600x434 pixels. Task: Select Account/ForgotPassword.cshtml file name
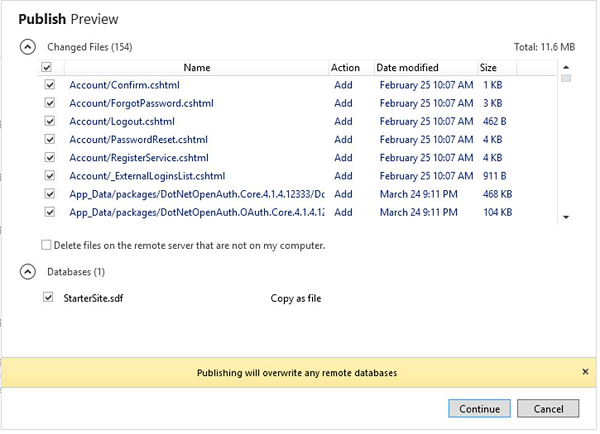141,104
